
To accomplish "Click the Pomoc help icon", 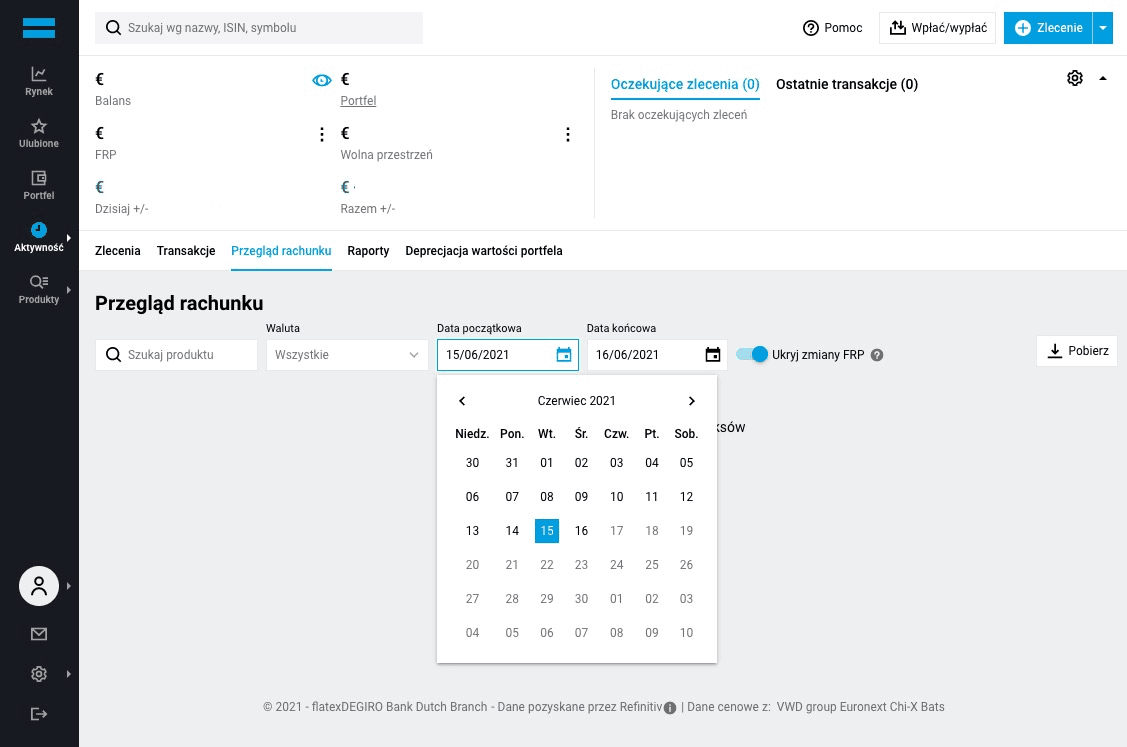I will 811,28.
